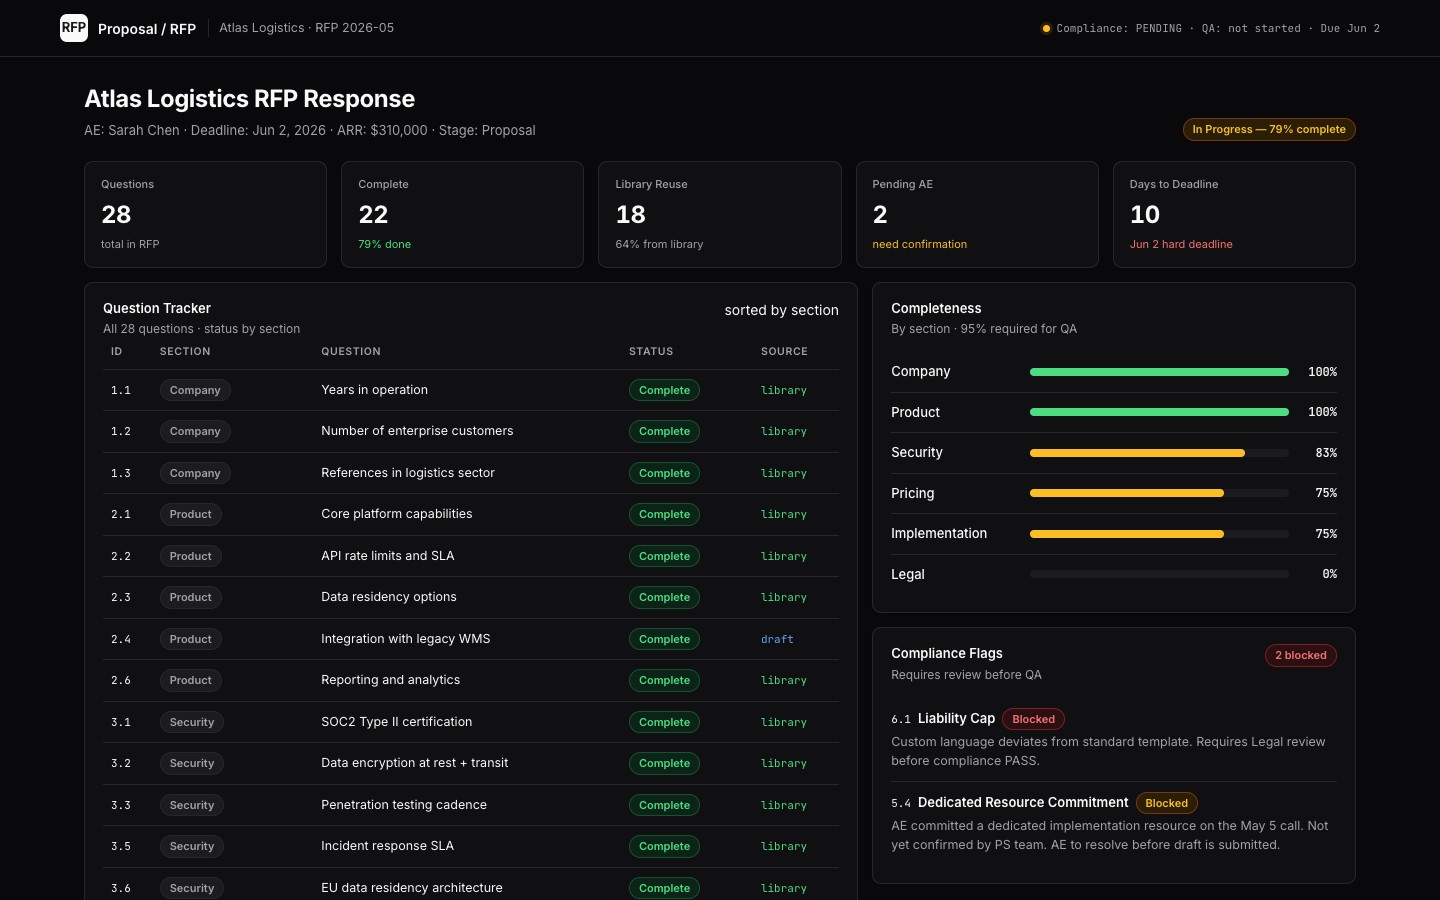The image size is (1440, 900).
Task: Sort by the STATUS column header
Action: pyautogui.click(x=651, y=351)
